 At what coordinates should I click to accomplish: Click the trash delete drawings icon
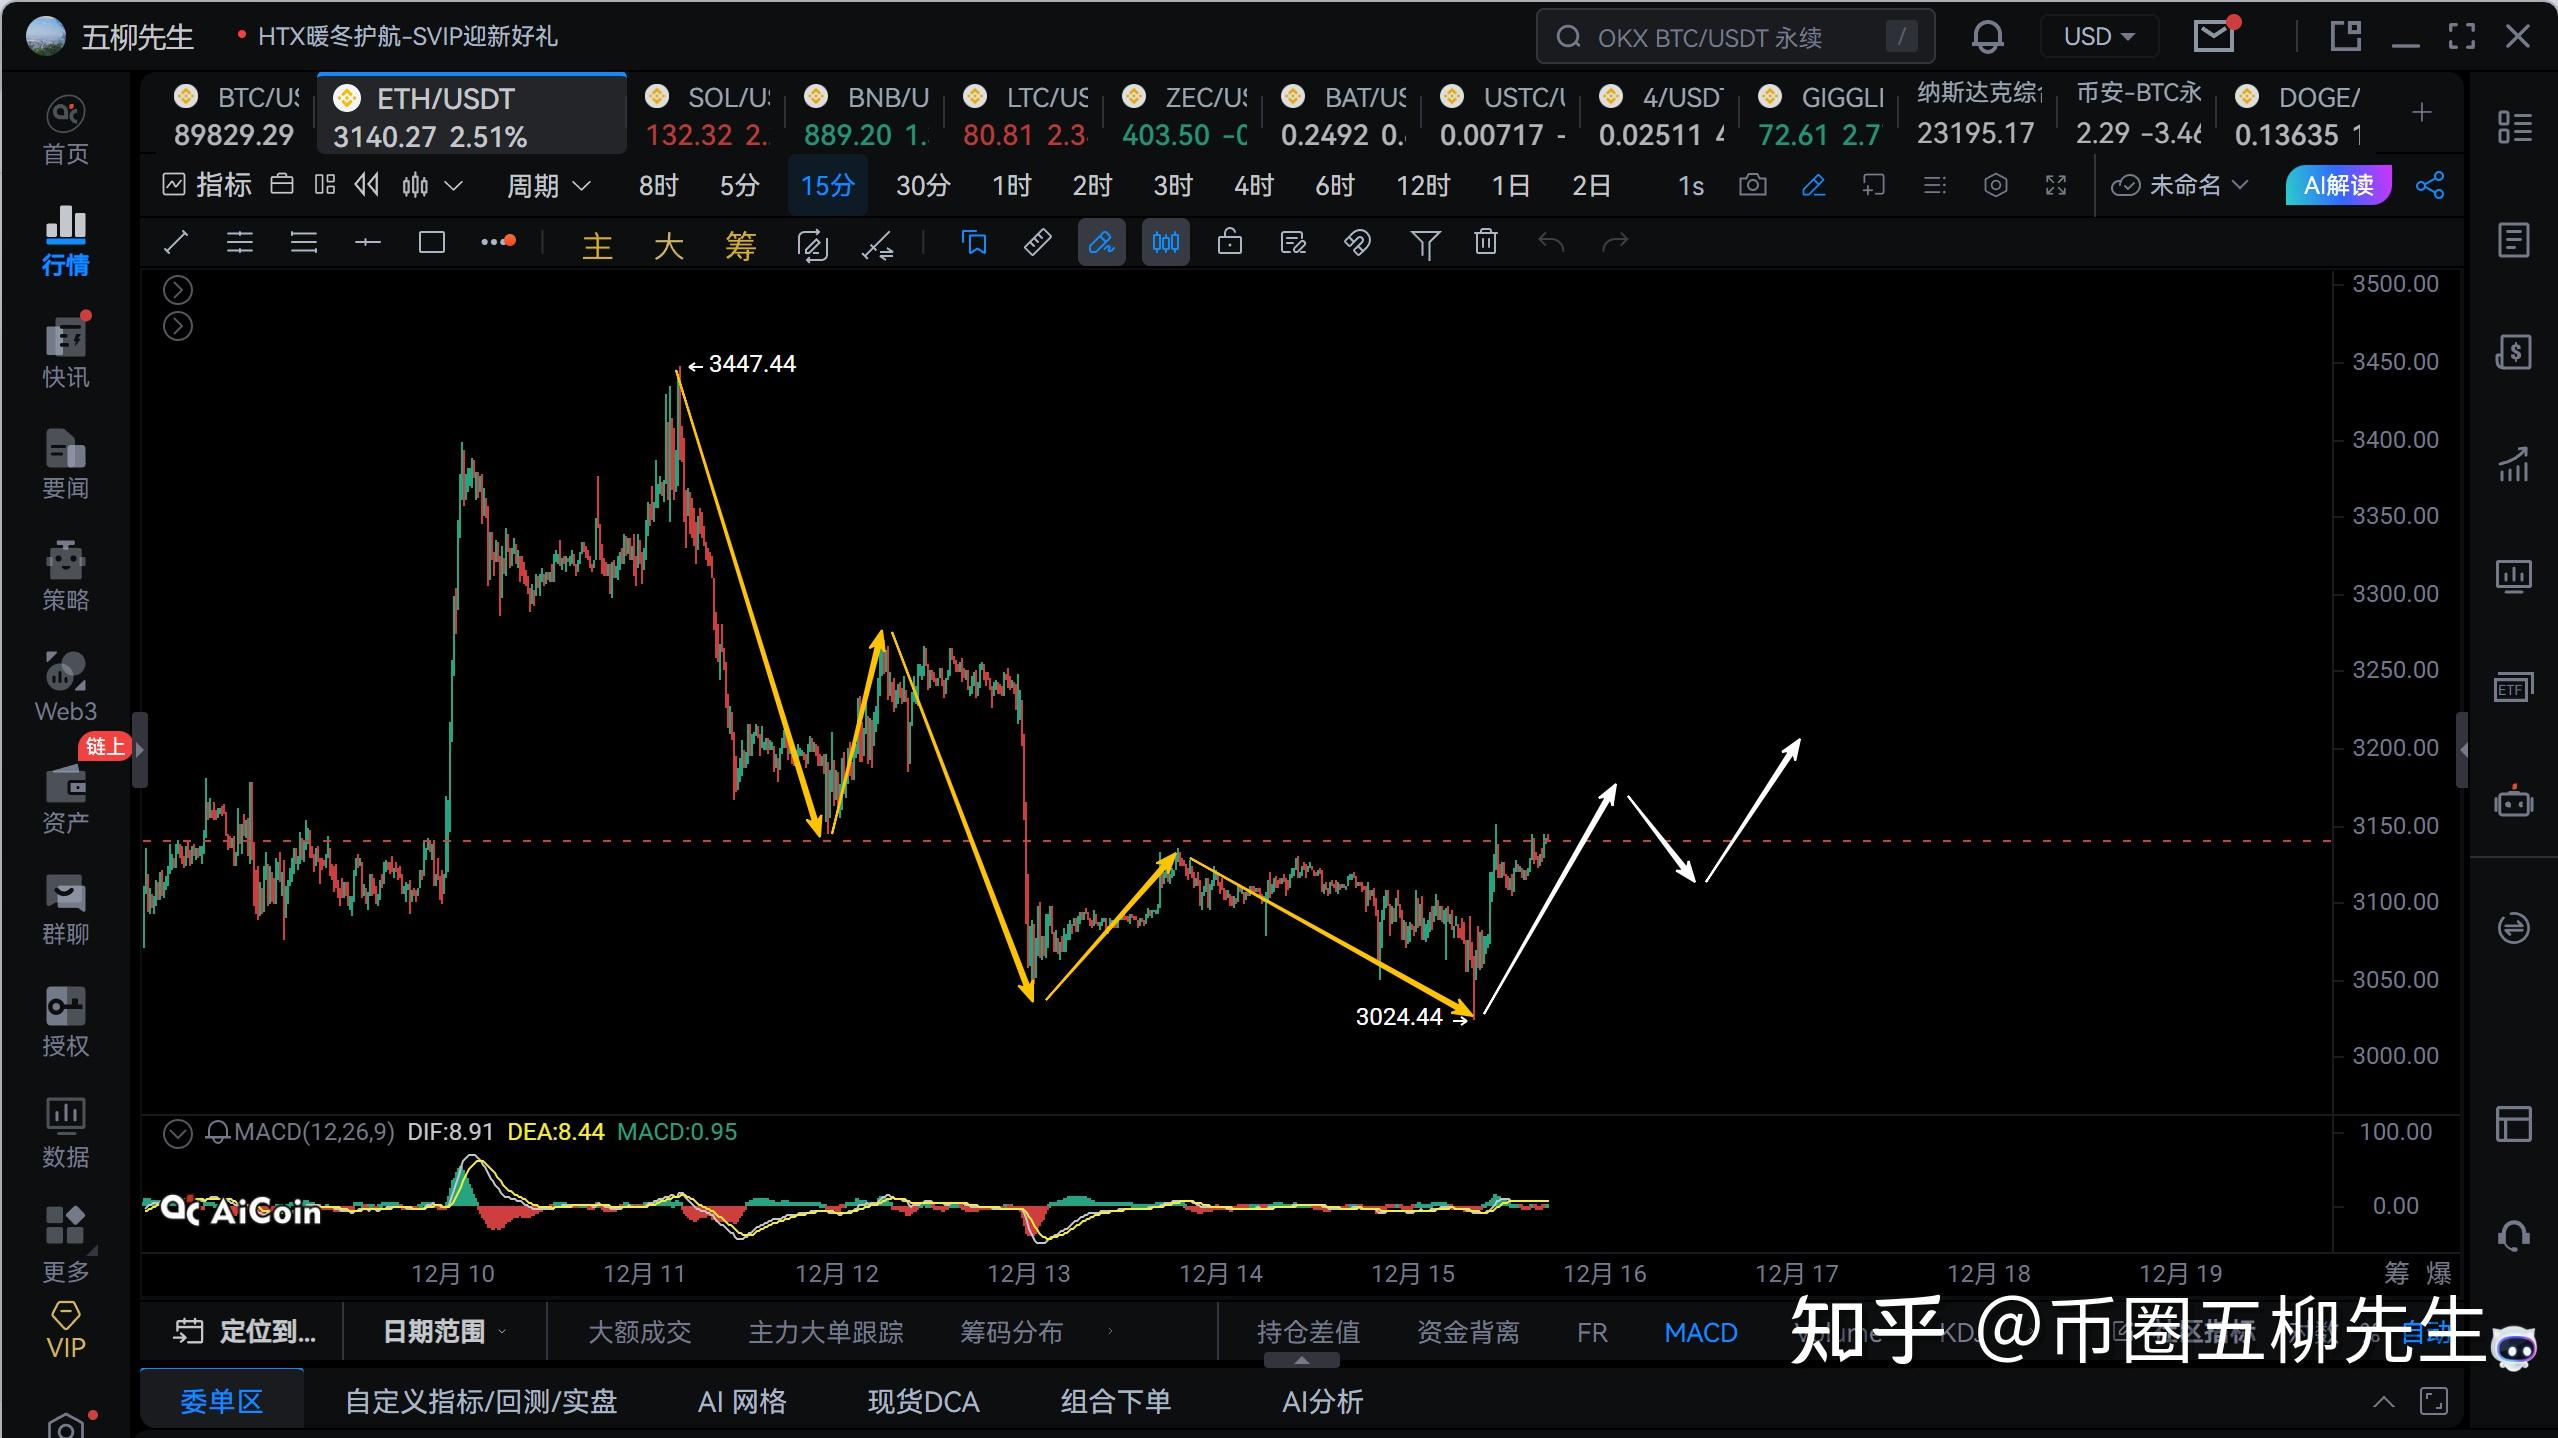tap(1486, 242)
